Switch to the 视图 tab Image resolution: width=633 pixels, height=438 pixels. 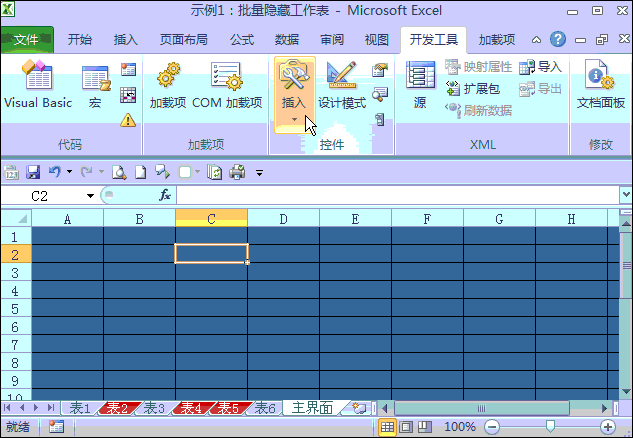377,40
